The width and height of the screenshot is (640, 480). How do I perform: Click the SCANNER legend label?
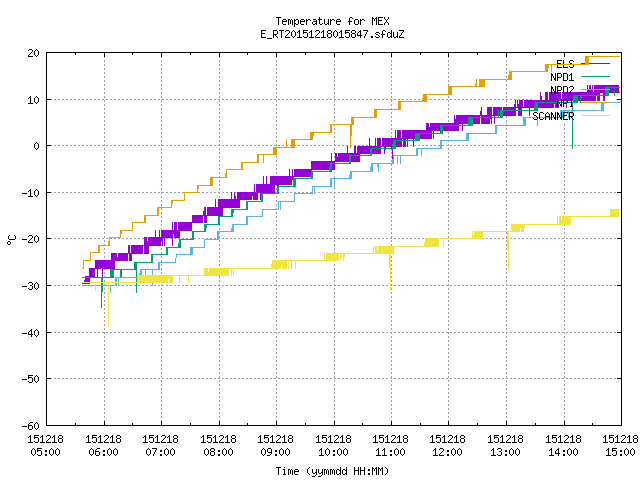click(x=553, y=116)
